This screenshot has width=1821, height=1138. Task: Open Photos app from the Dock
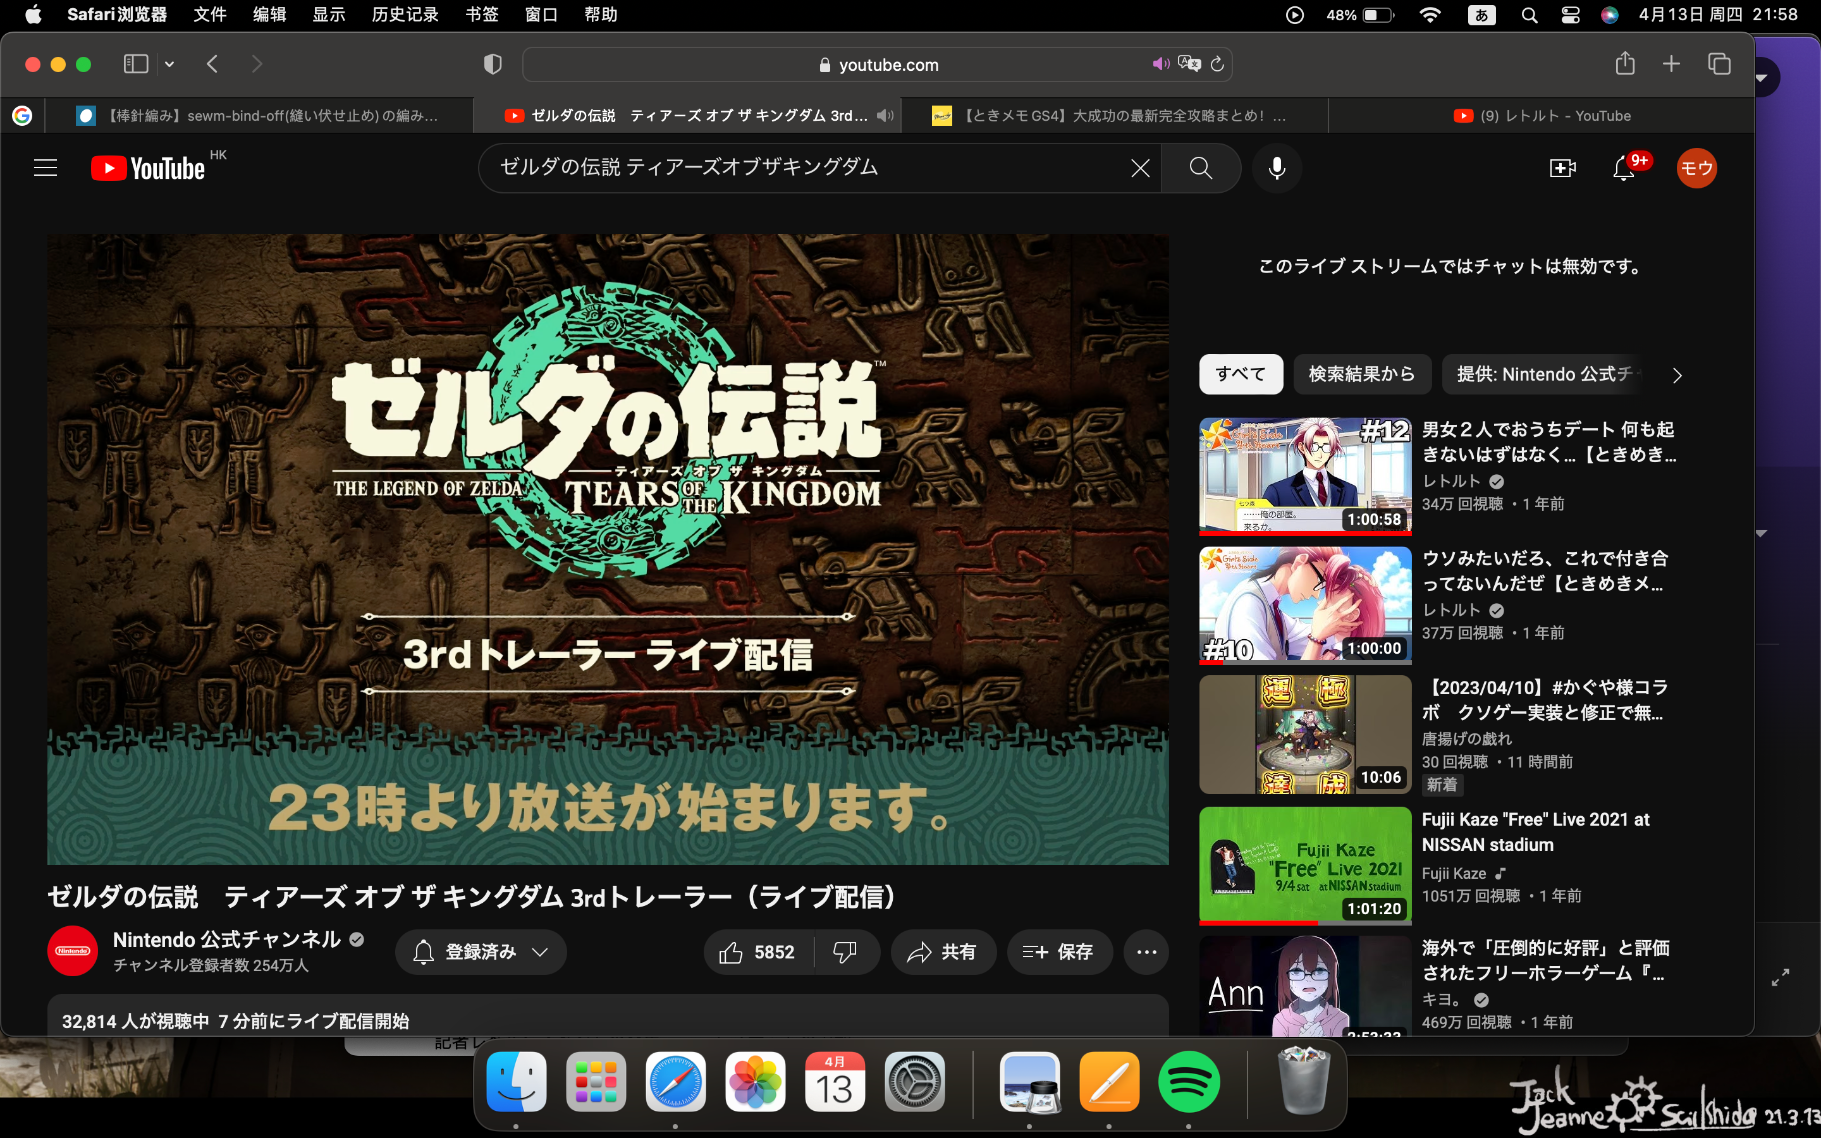point(755,1082)
